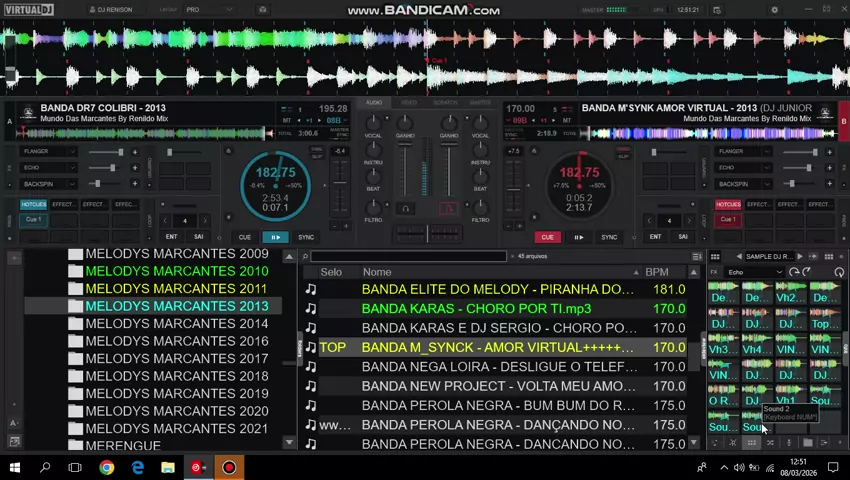Select the BANDA NEGA LOIRA track row
Screen dimensions: 850x480
[x=498, y=367]
